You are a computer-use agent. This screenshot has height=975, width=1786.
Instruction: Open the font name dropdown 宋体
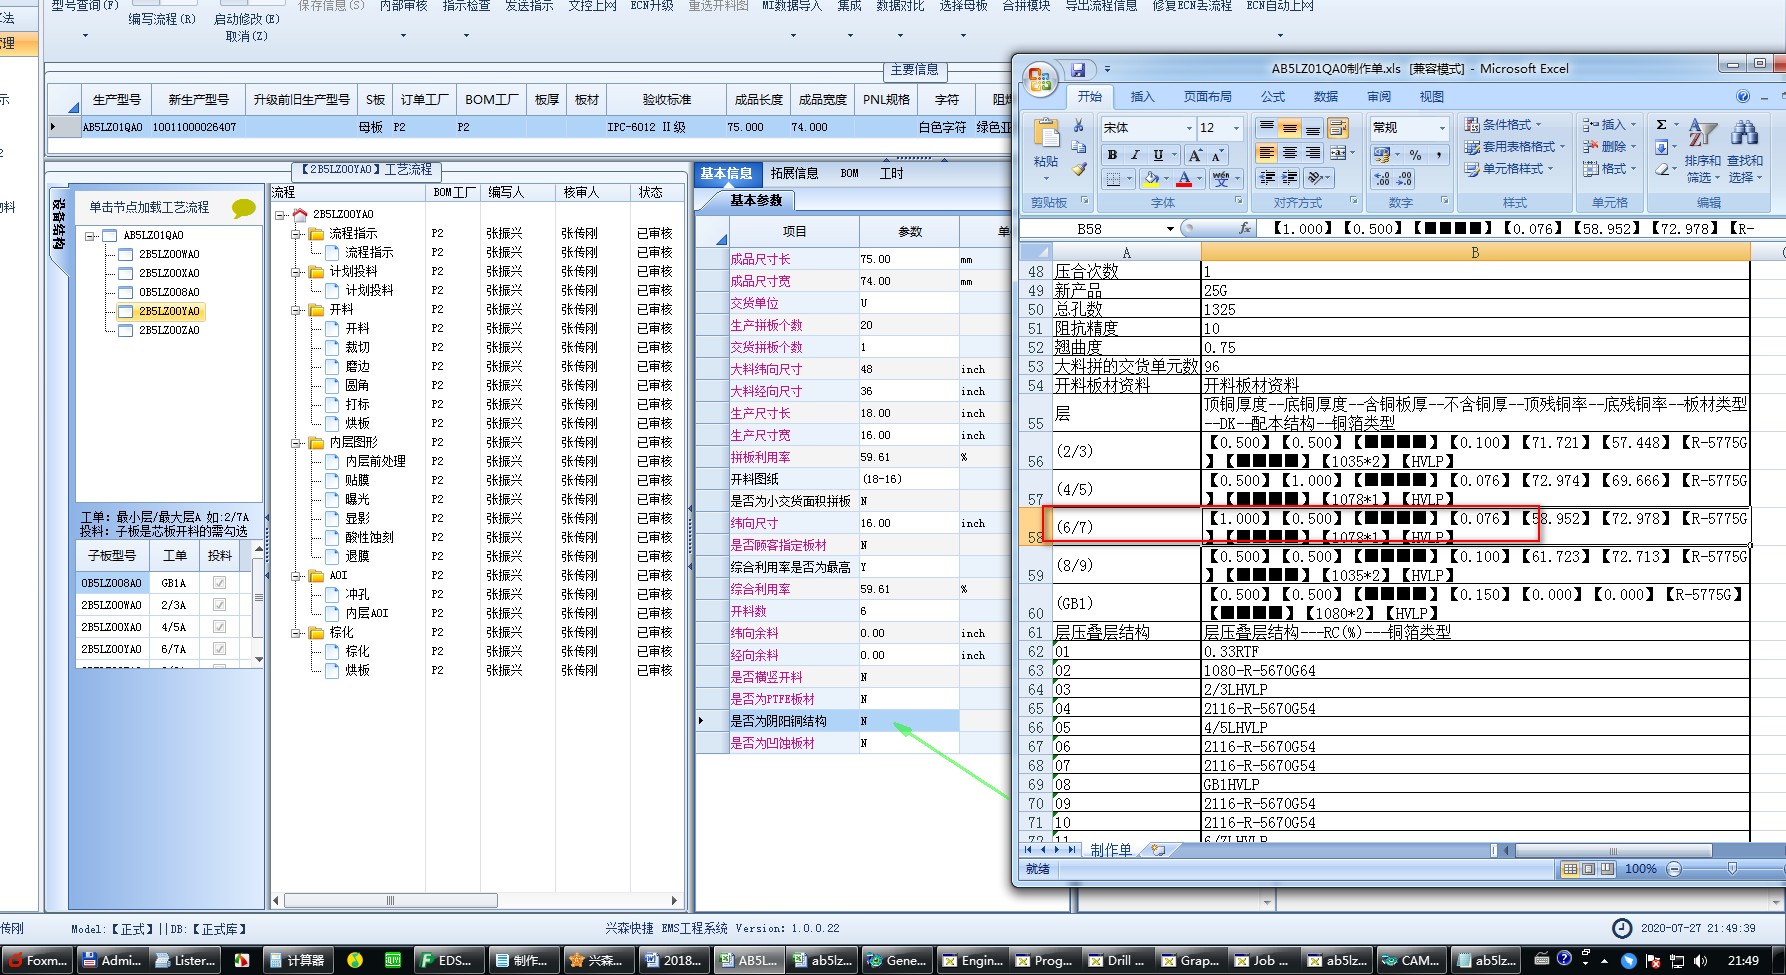pos(1189,128)
